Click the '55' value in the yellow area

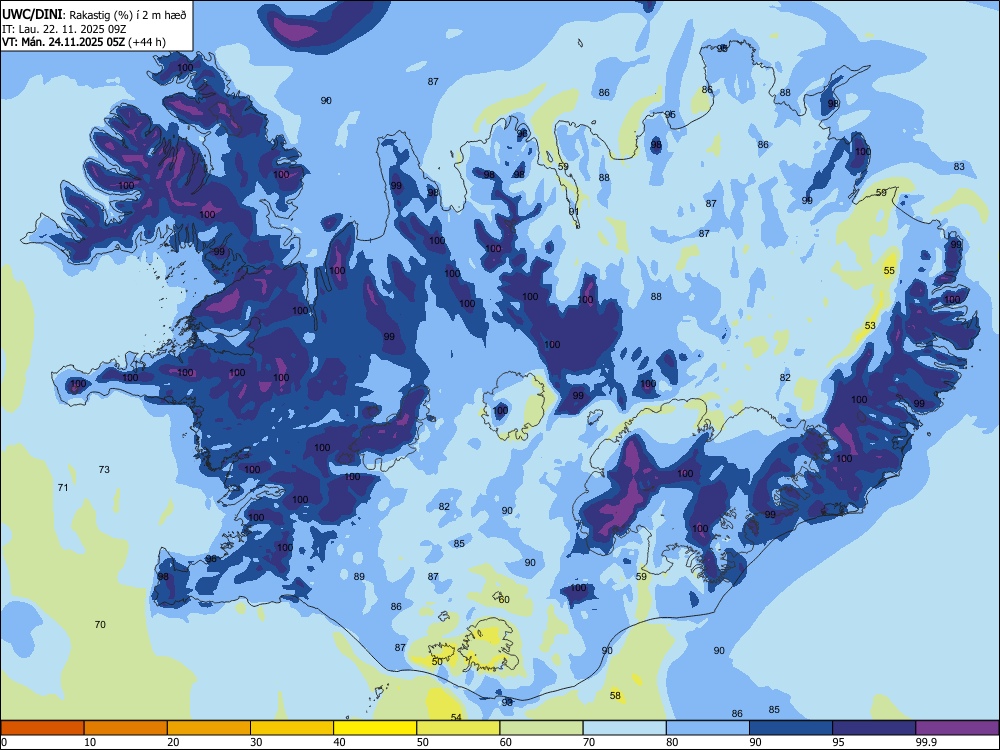[x=889, y=270]
